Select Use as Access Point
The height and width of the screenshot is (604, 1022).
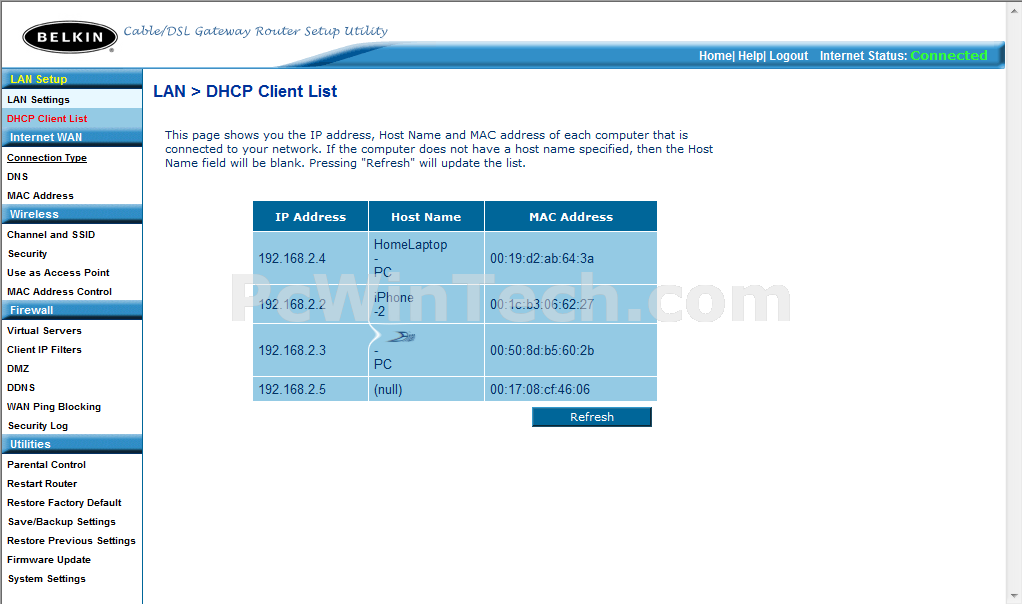pos(58,272)
